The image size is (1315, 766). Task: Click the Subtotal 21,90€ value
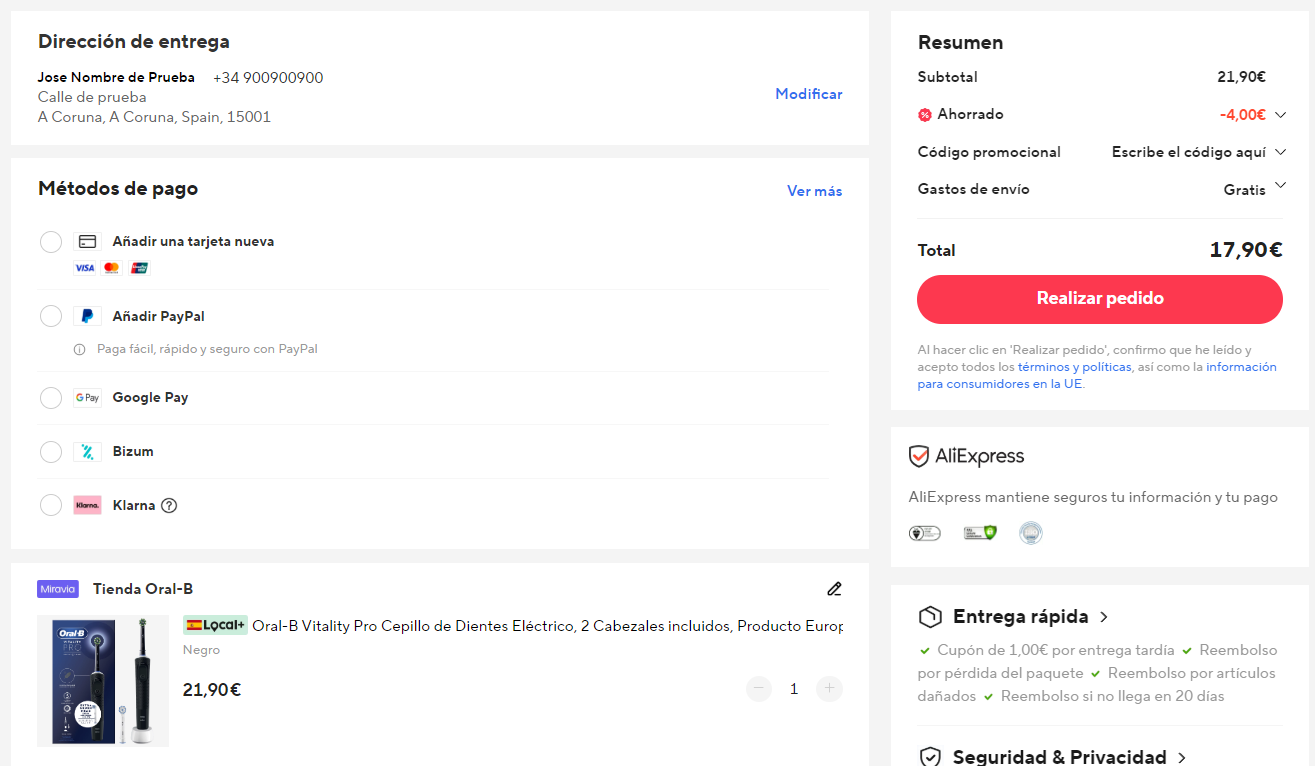1242,77
